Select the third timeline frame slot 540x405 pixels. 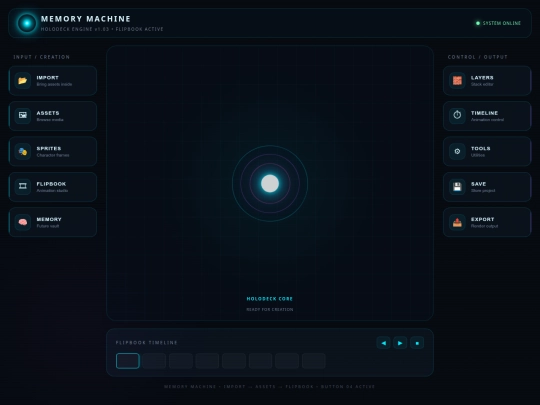click(x=181, y=361)
